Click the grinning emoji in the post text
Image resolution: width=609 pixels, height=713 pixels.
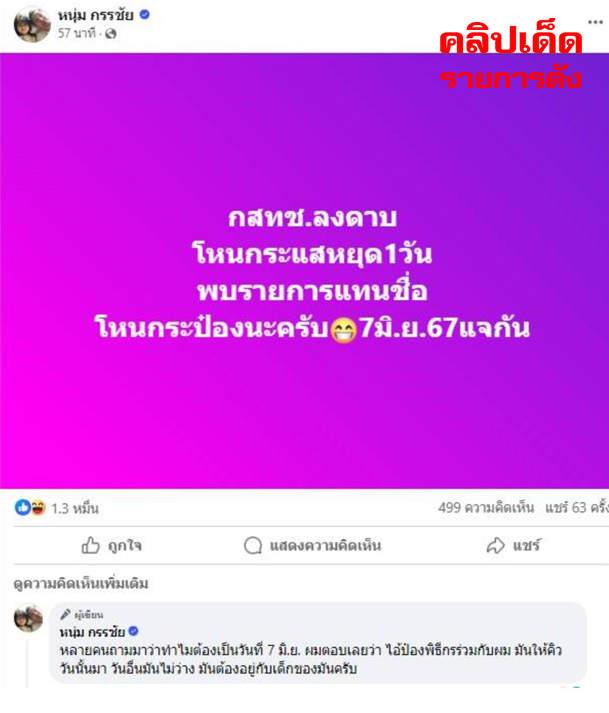pyautogui.click(x=343, y=330)
